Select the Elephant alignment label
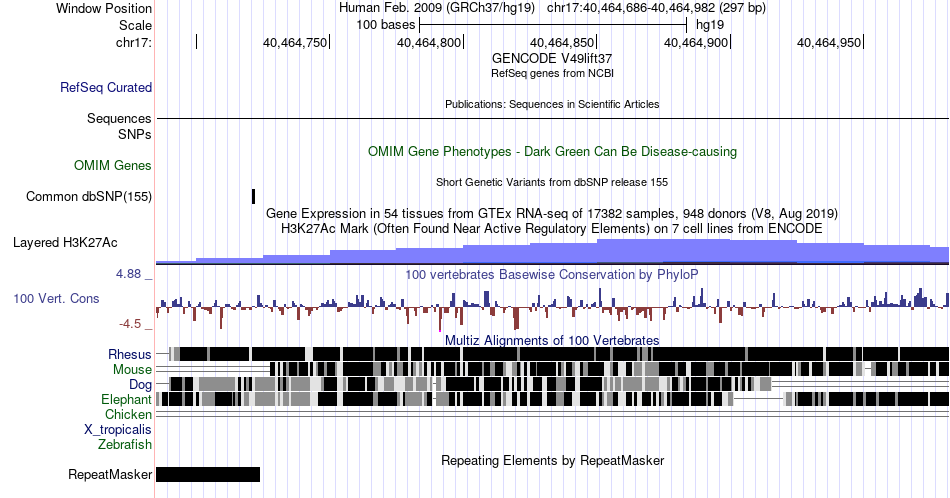 (x=127, y=399)
